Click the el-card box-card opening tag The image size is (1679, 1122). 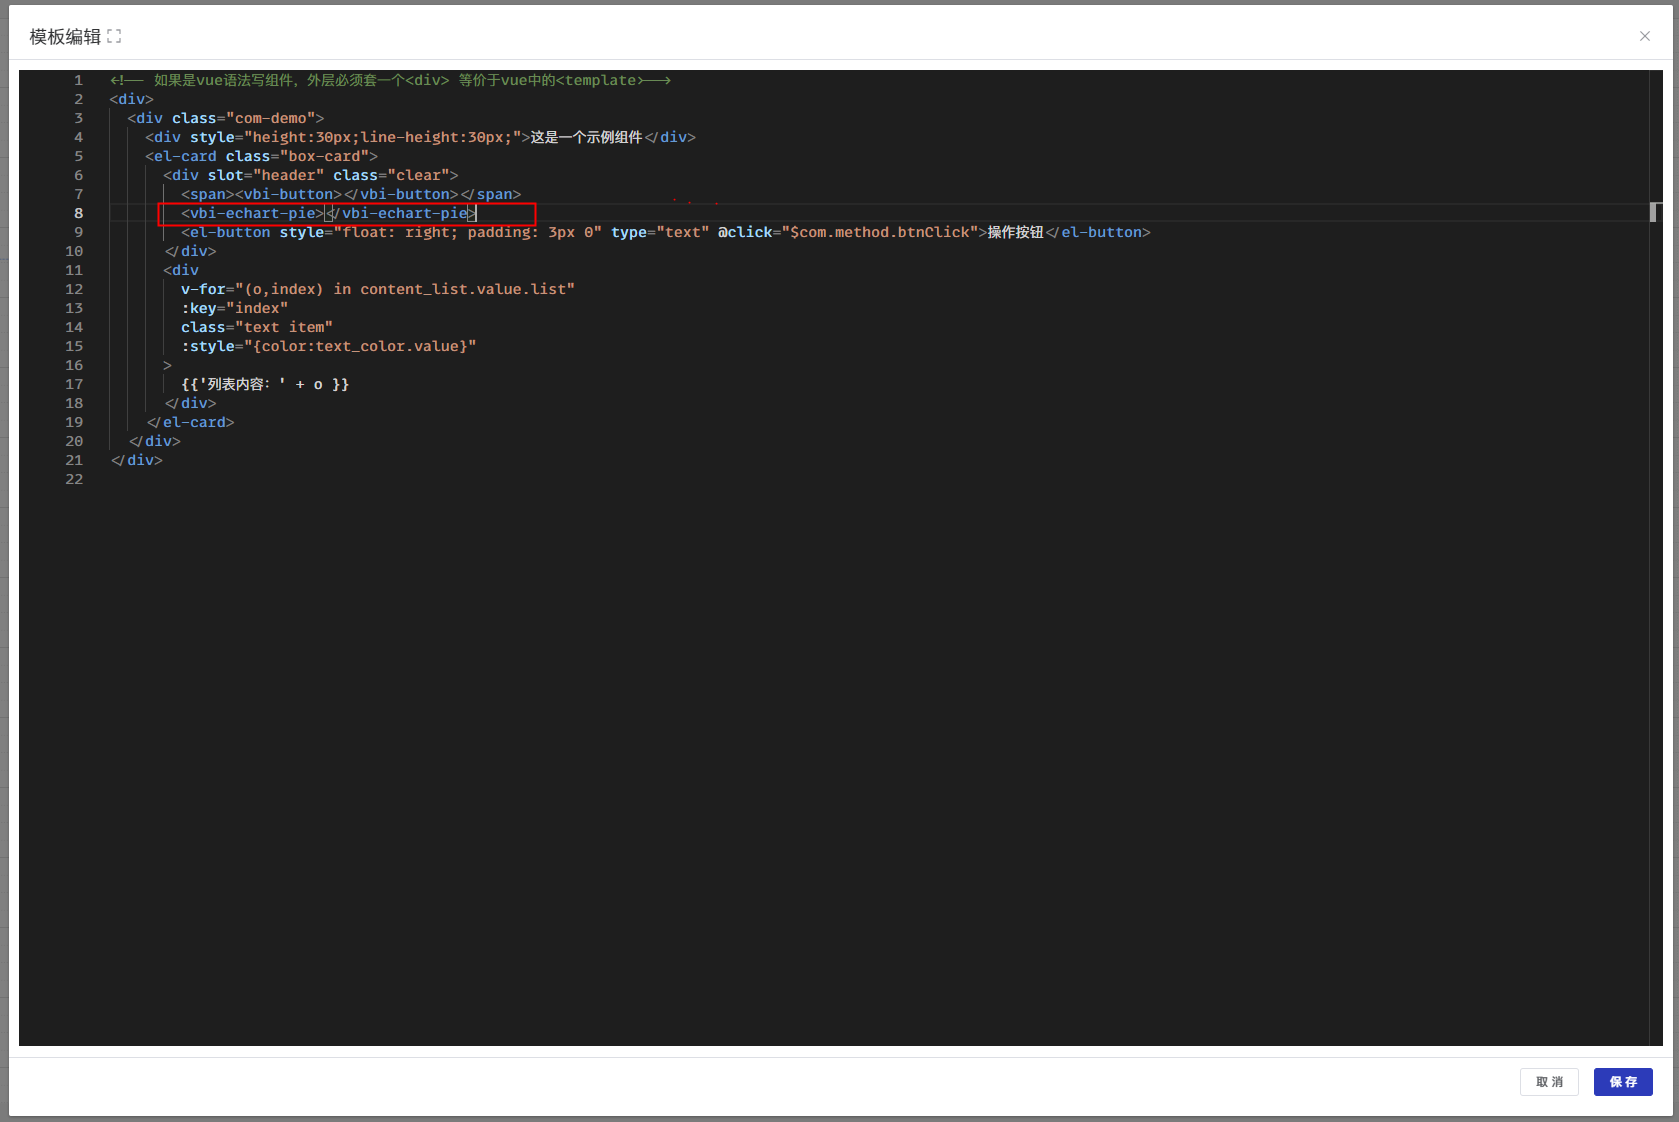pyautogui.click(x=261, y=156)
